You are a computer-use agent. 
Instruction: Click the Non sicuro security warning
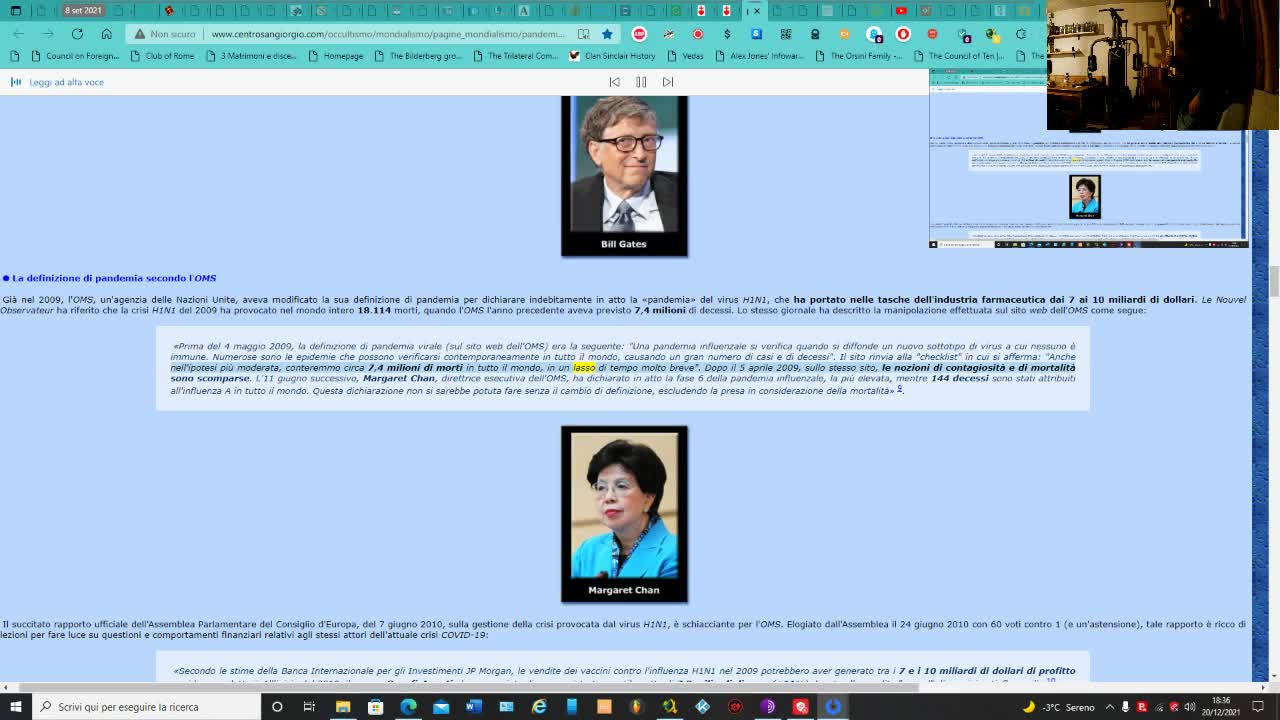pos(165,34)
